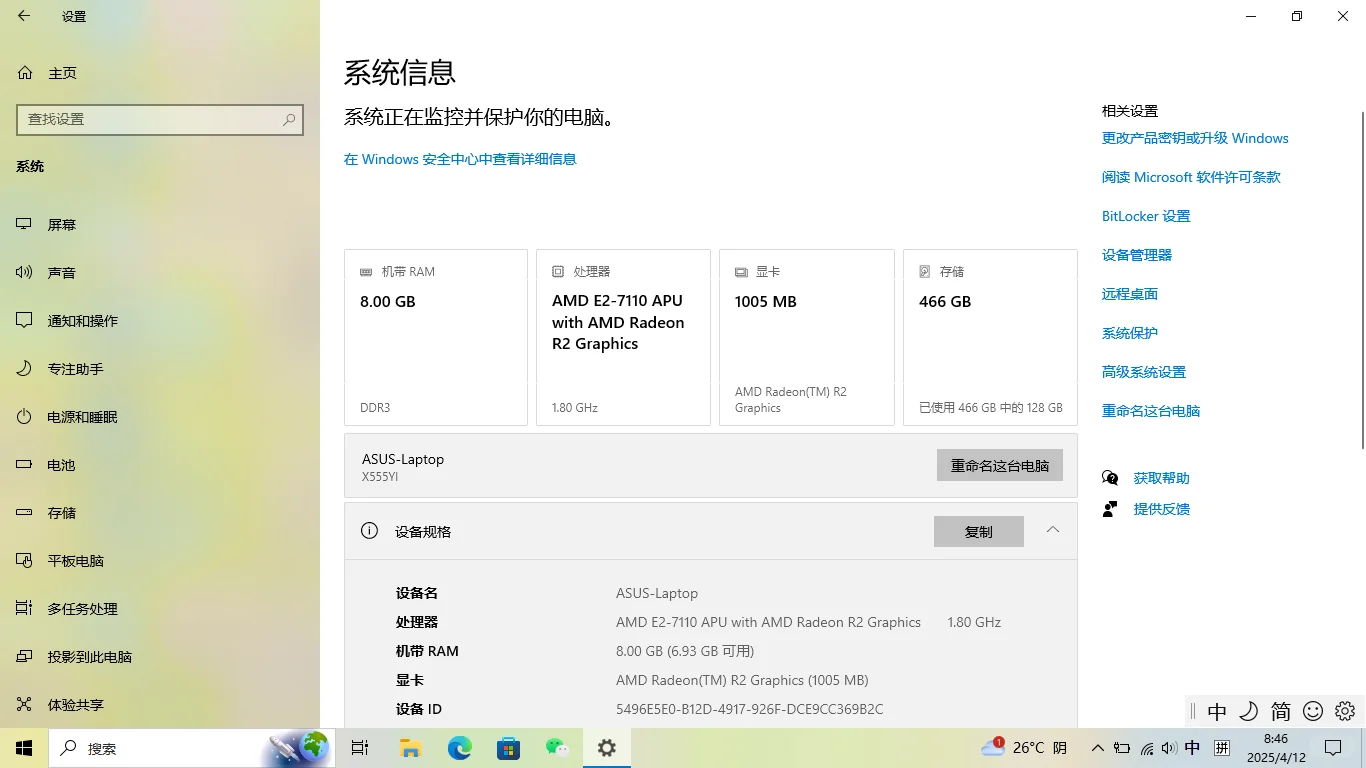Collapse the 设备规格 section
Image resolution: width=1366 pixels, height=768 pixels.
tap(1052, 531)
